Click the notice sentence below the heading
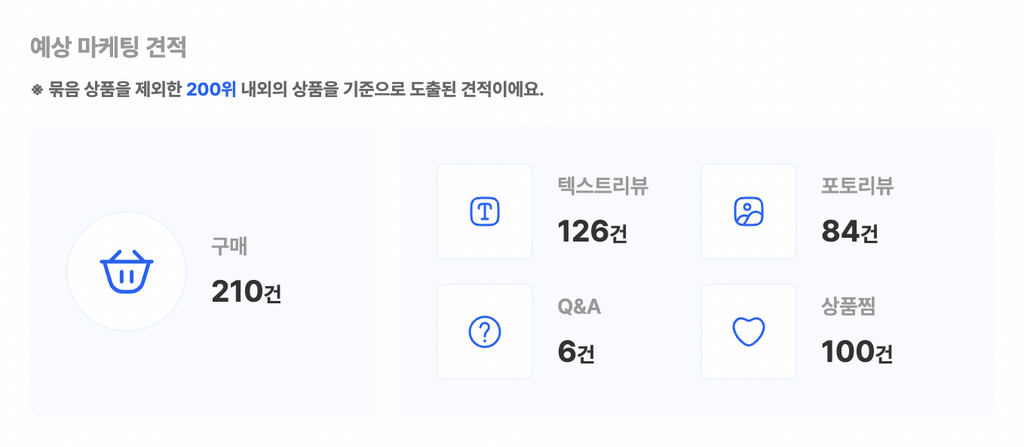 (287, 90)
